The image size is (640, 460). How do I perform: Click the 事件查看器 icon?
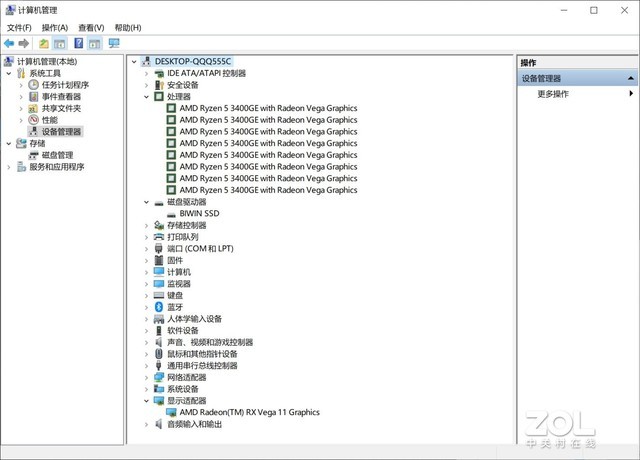point(33,97)
